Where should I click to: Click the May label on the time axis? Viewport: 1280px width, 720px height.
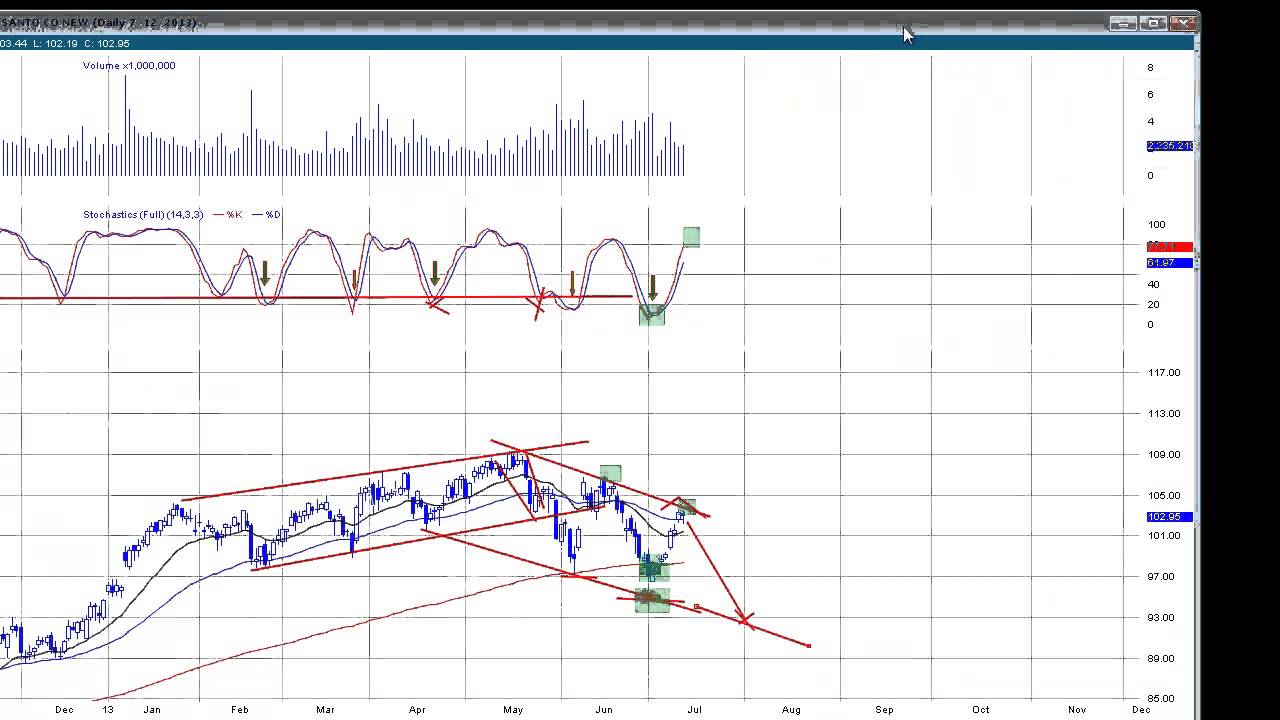click(x=513, y=710)
